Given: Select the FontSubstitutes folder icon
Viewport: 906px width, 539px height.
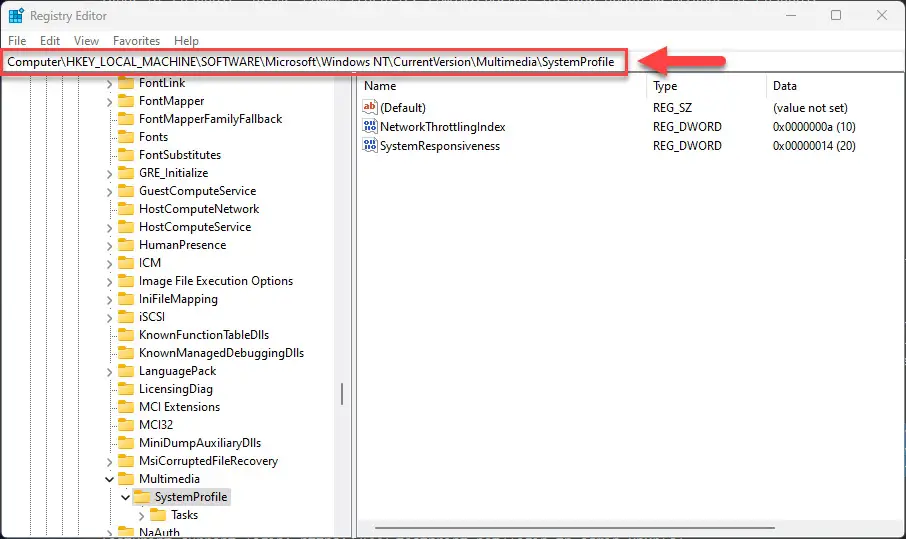Looking at the screenshot, I should [x=126, y=155].
